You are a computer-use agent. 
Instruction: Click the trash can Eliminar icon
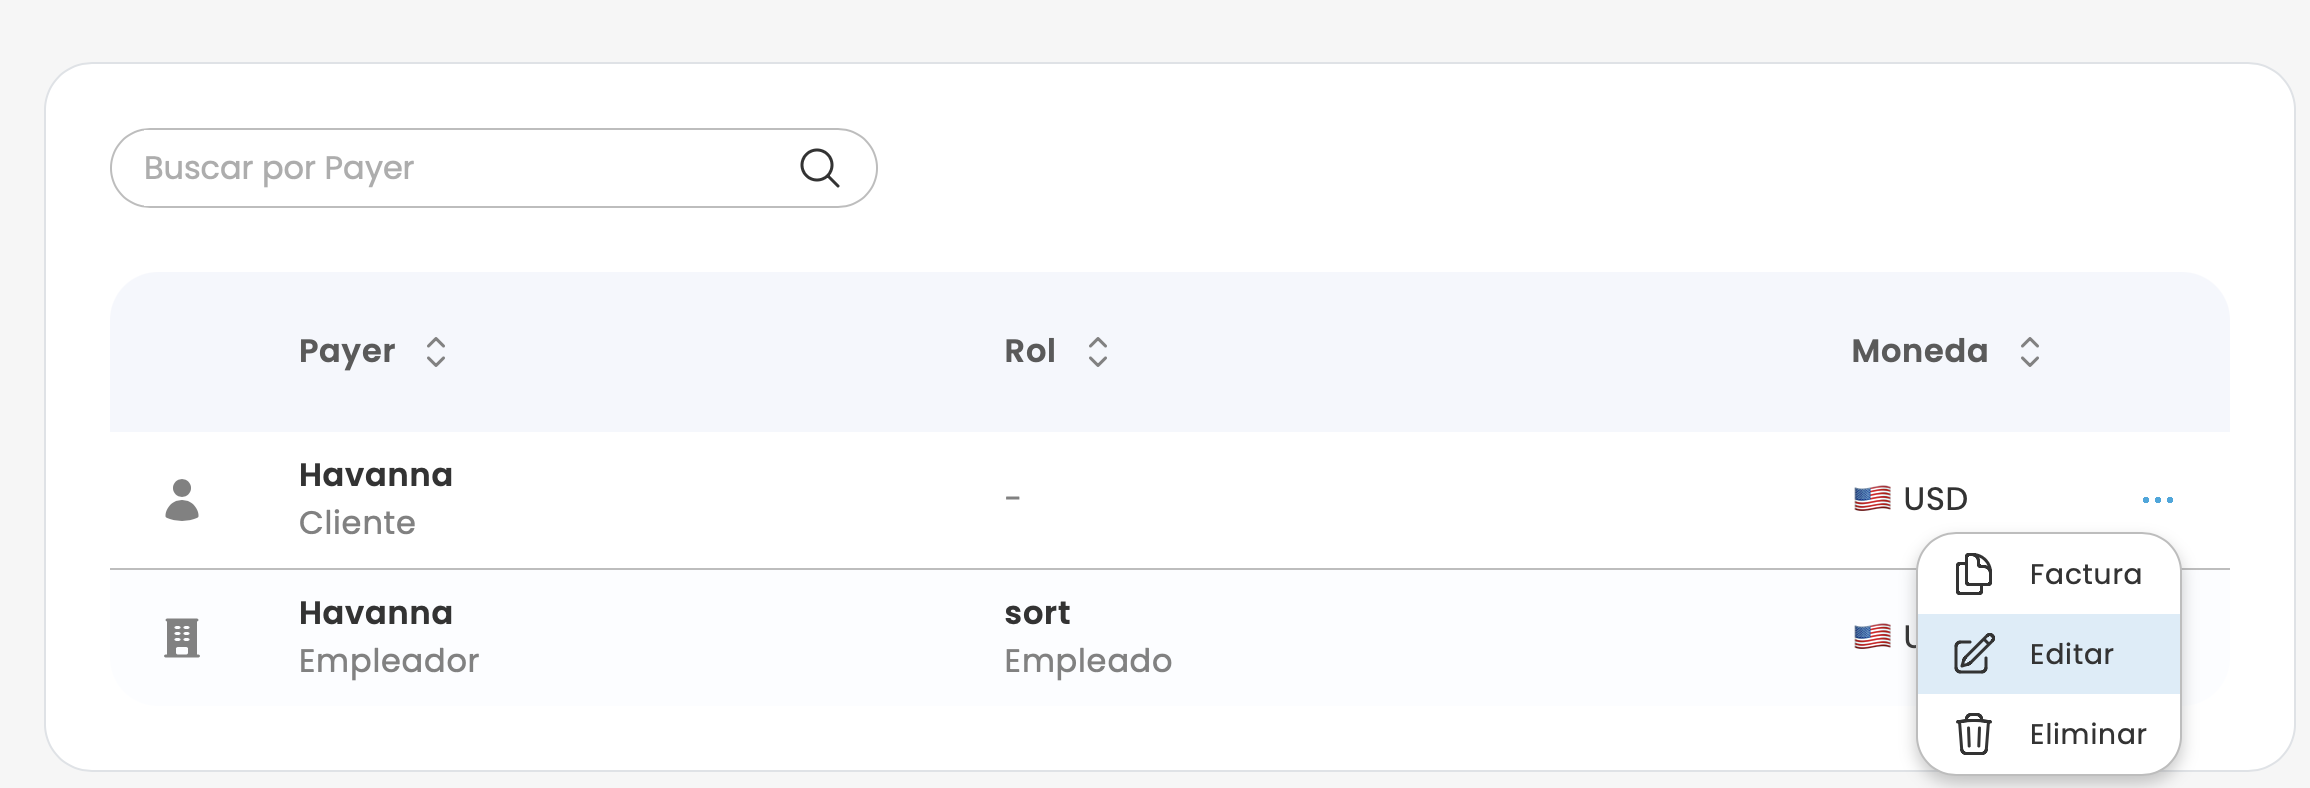coord(1973,734)
